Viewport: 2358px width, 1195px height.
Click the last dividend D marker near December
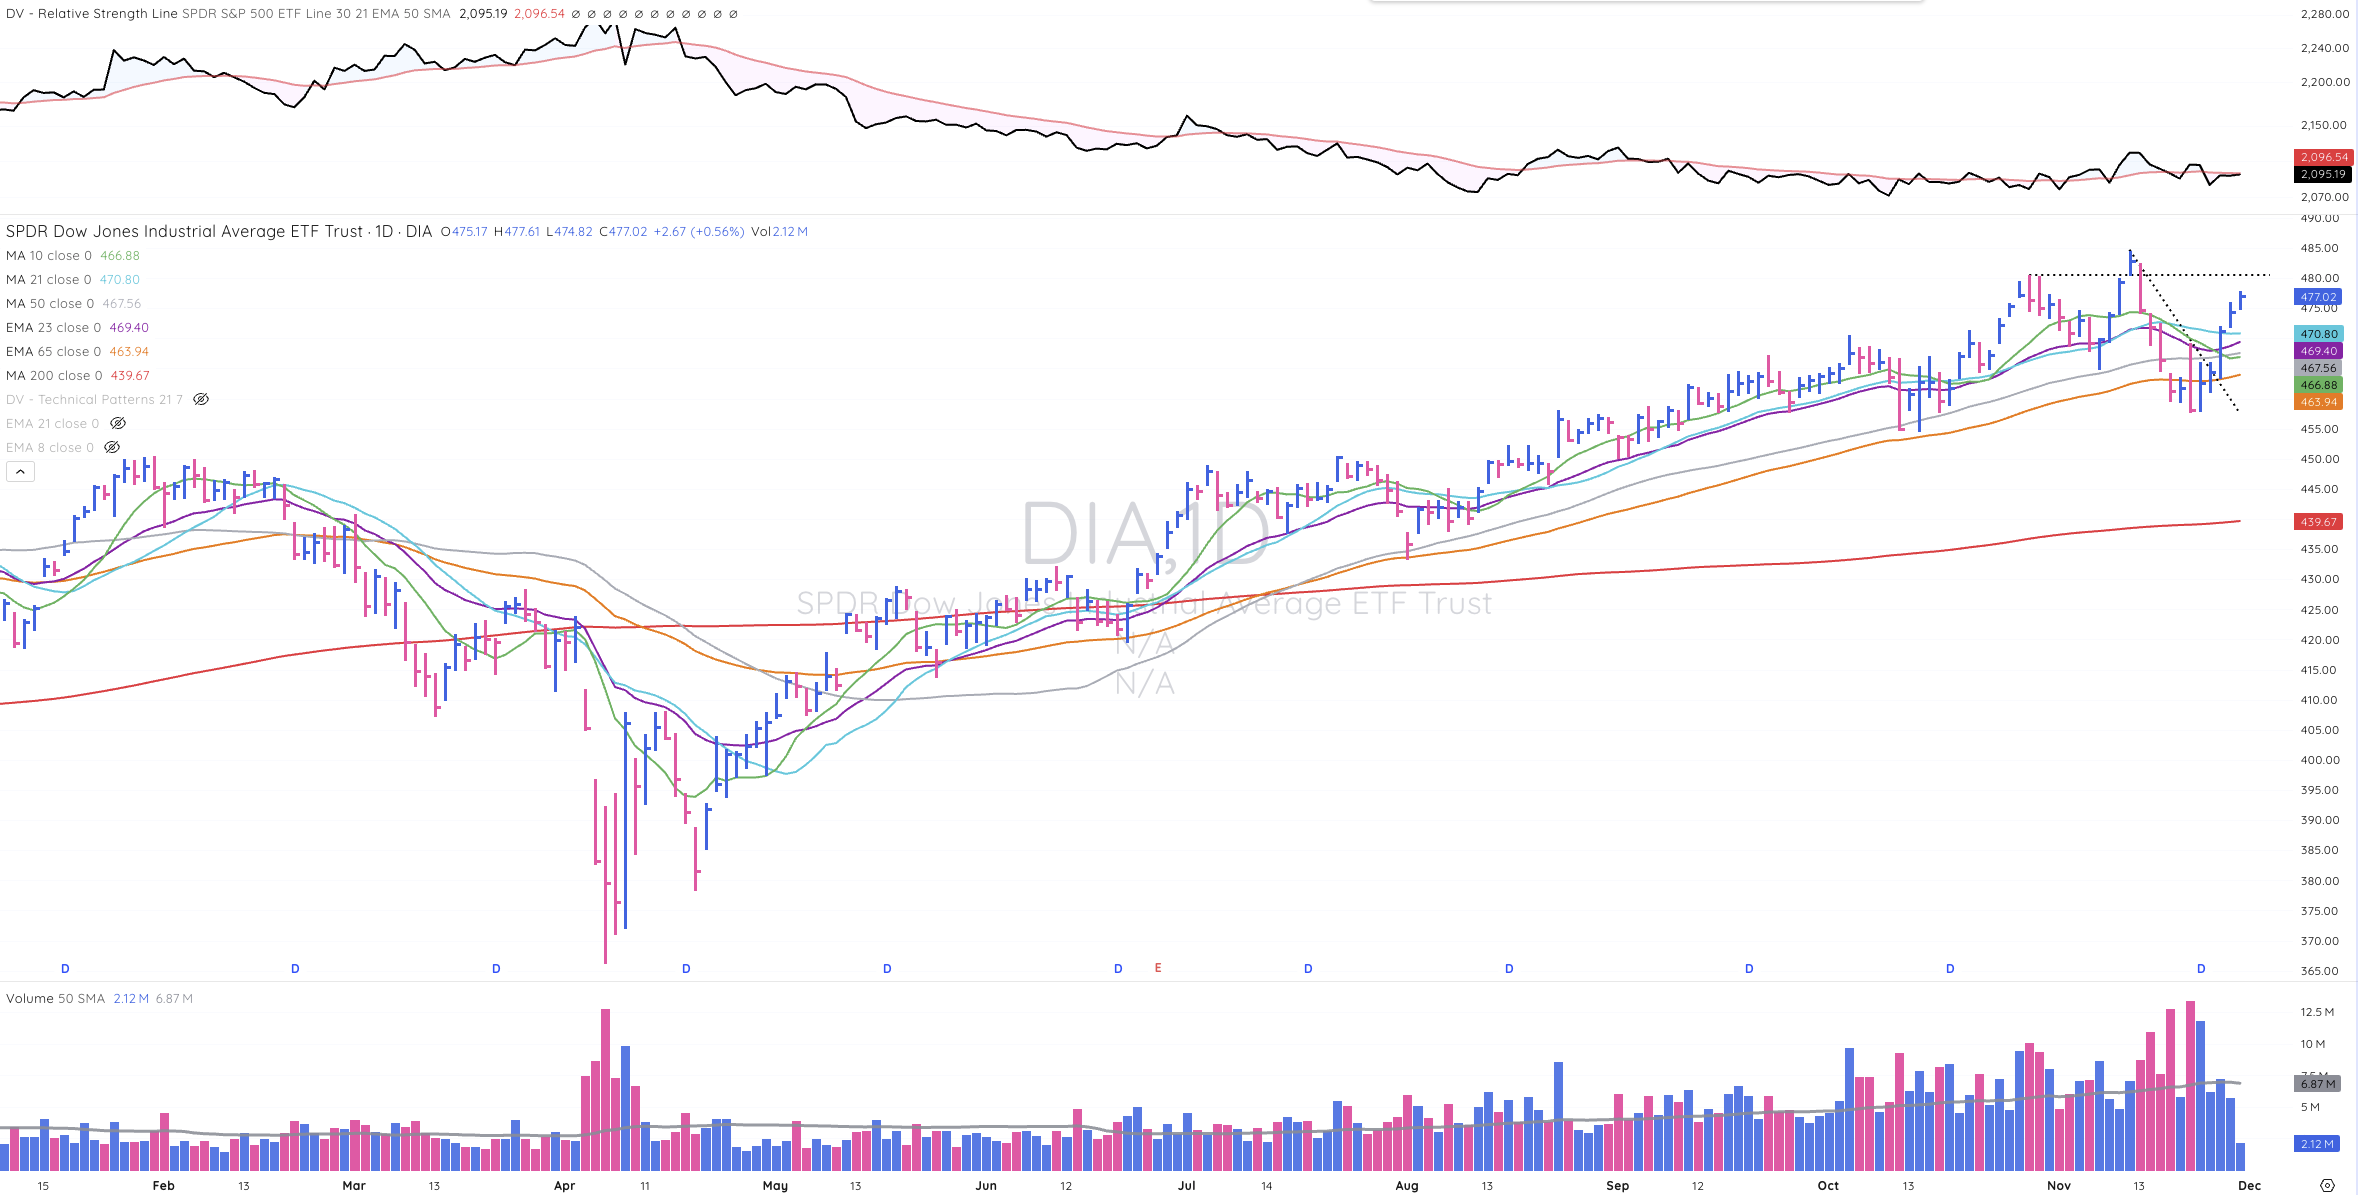coord(2201,968)
